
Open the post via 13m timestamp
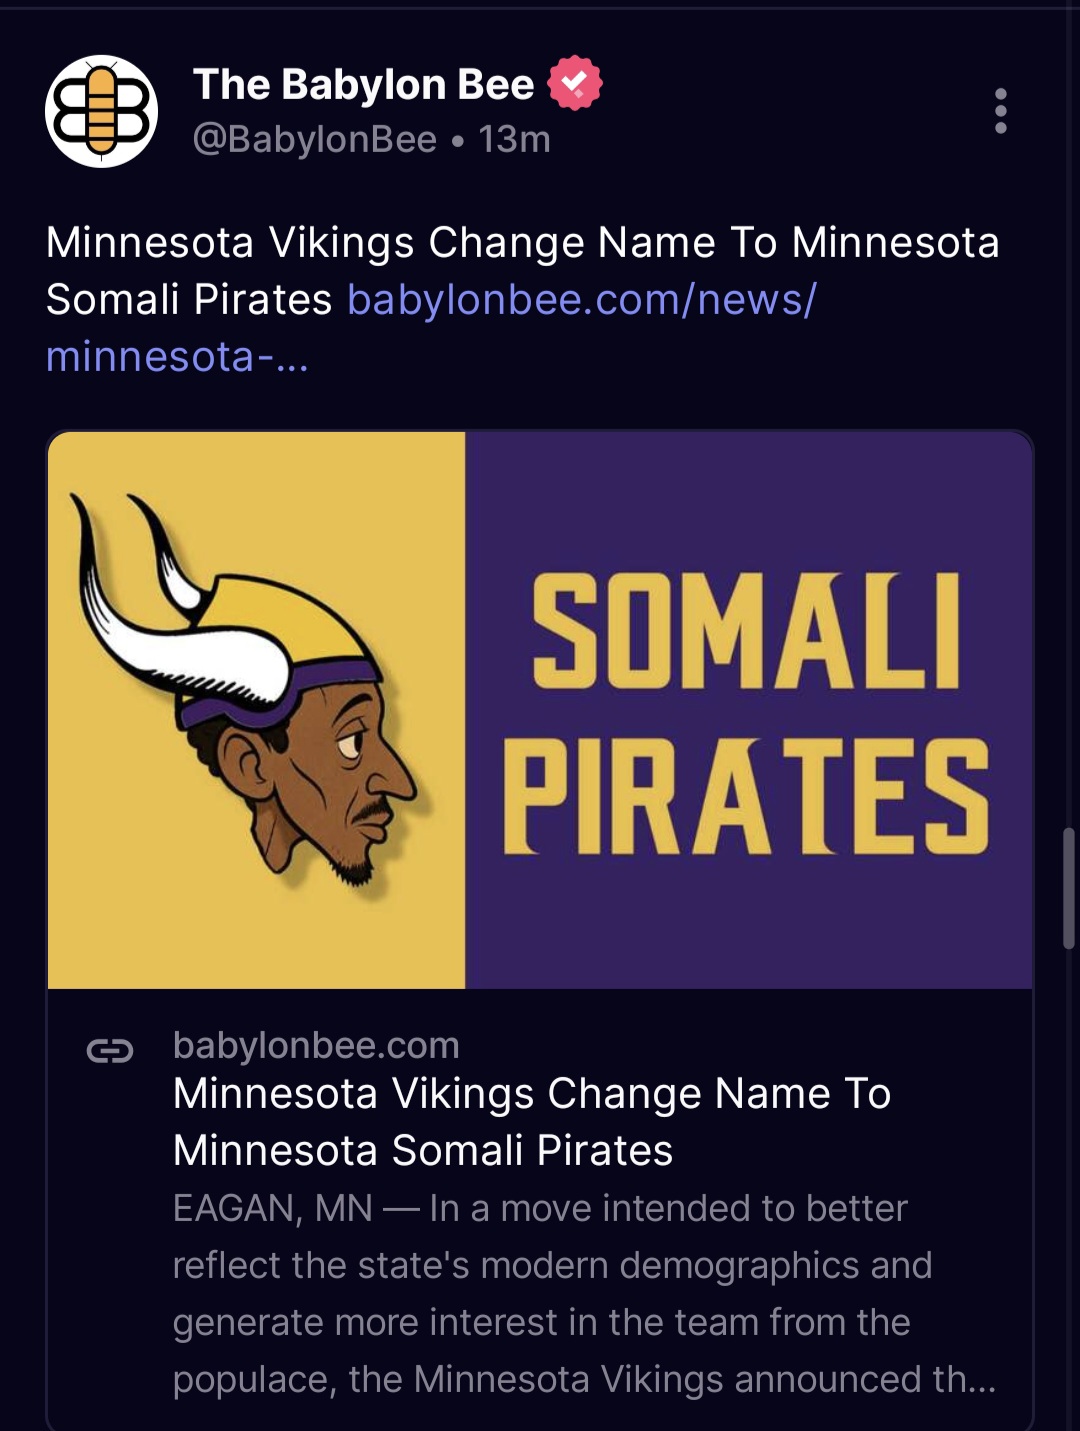[x=514, y=139]
